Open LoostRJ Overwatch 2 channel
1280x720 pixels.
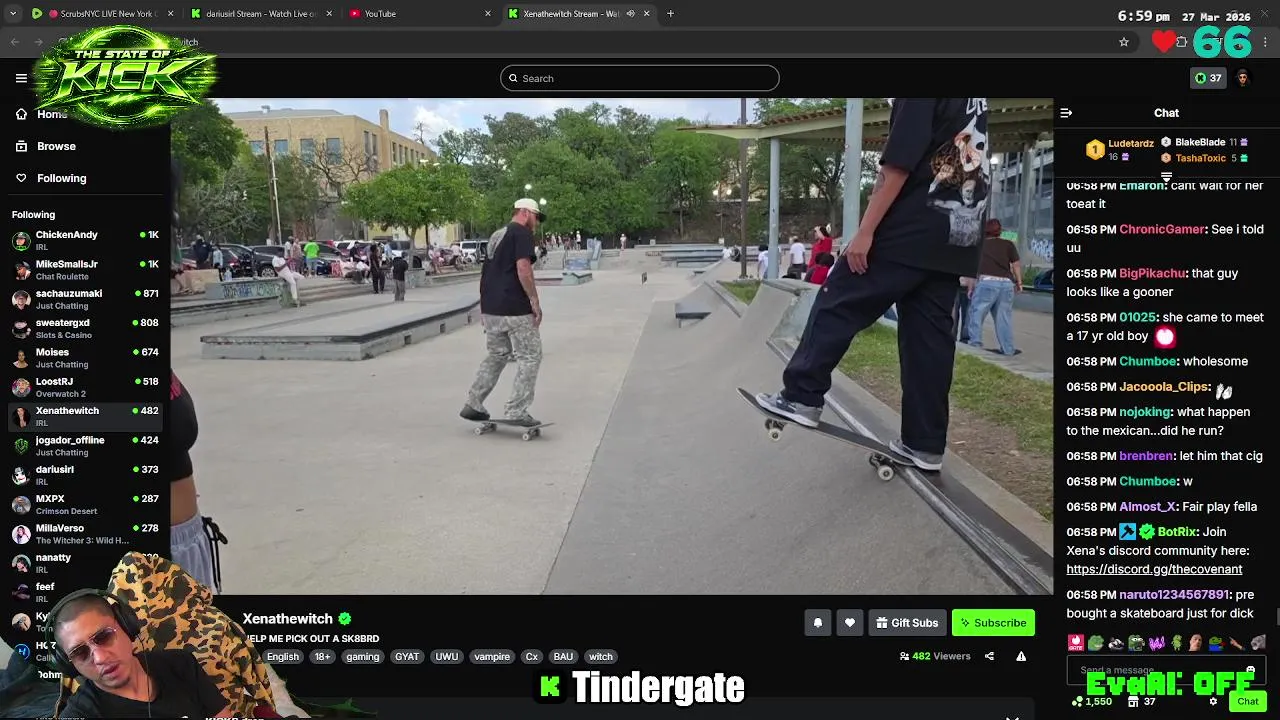(x=85, y=387)
